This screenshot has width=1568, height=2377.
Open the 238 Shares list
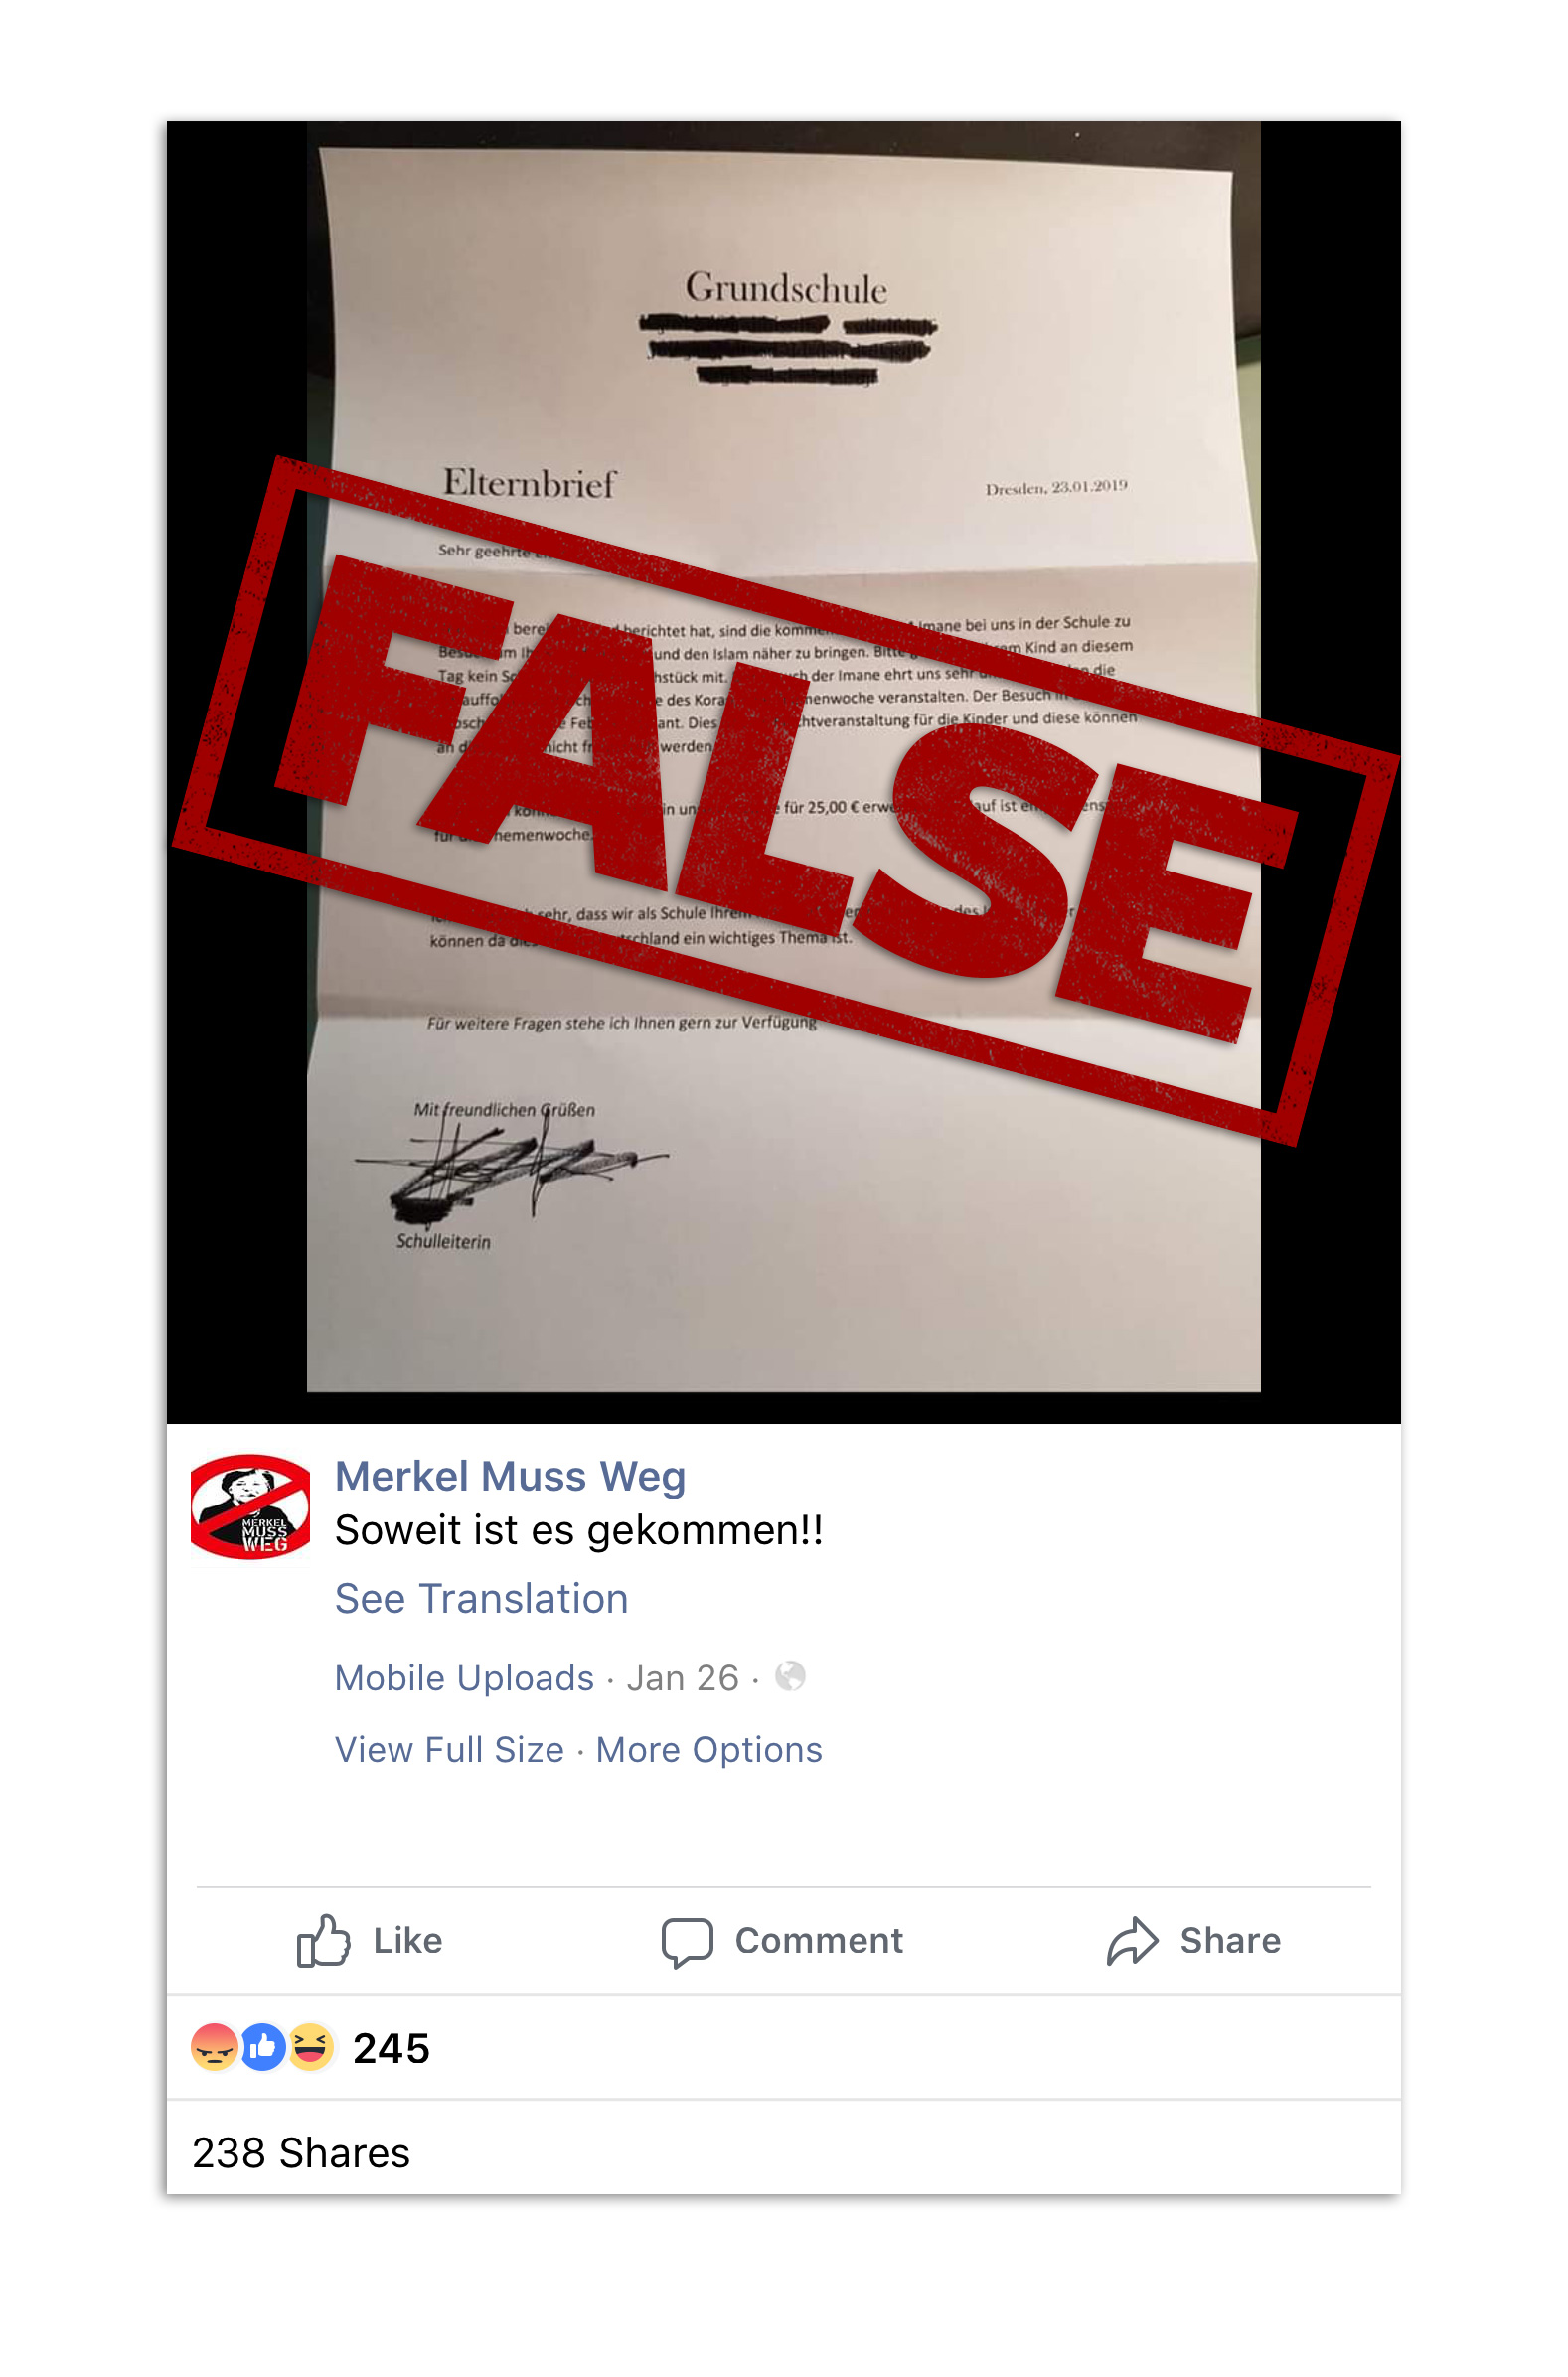click(301, 2152)
